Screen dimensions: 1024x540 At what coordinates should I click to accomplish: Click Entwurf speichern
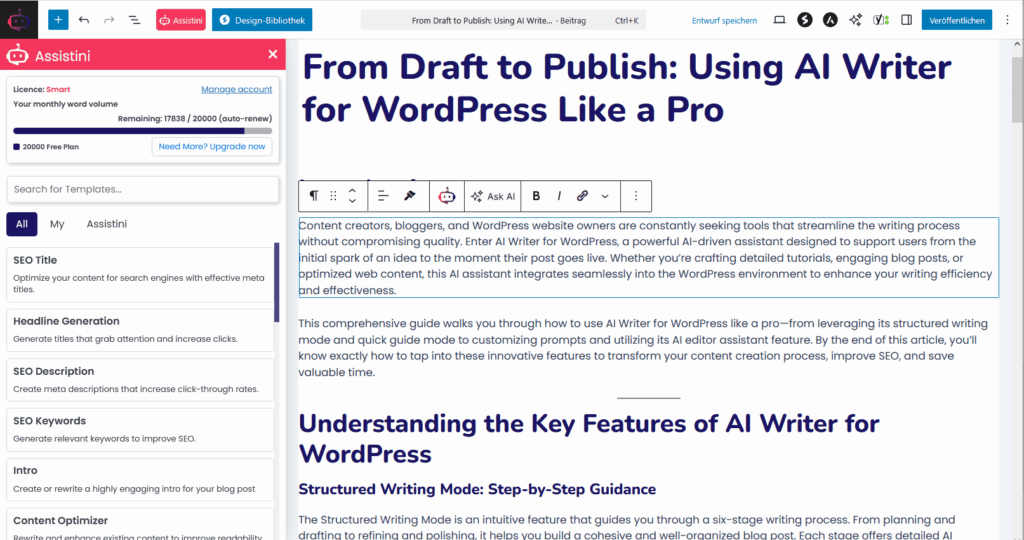(724, 20)
